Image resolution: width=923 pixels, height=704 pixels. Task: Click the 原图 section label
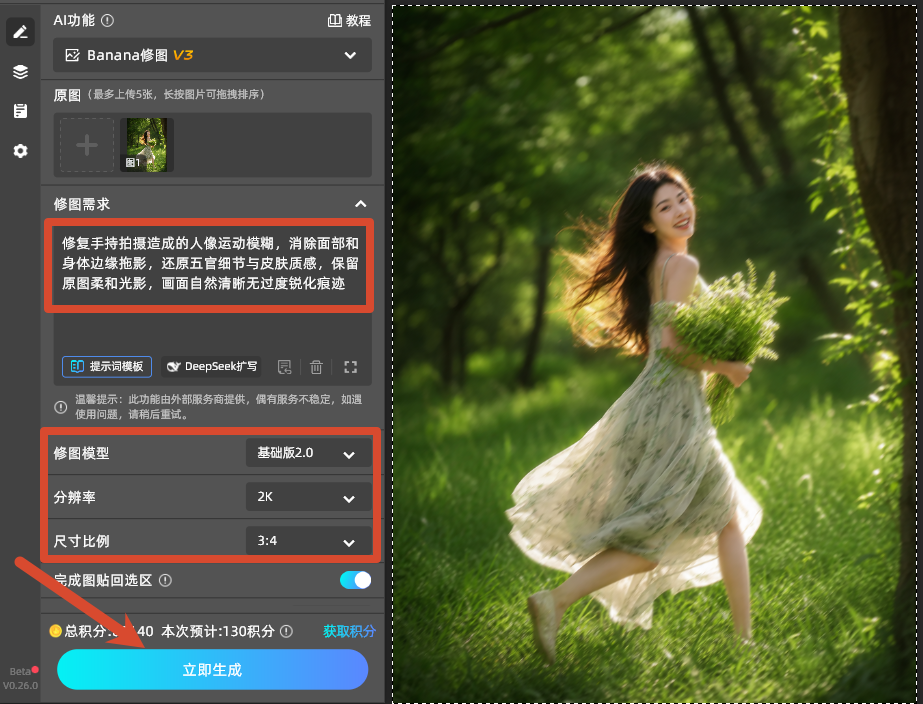pos(67,95)
